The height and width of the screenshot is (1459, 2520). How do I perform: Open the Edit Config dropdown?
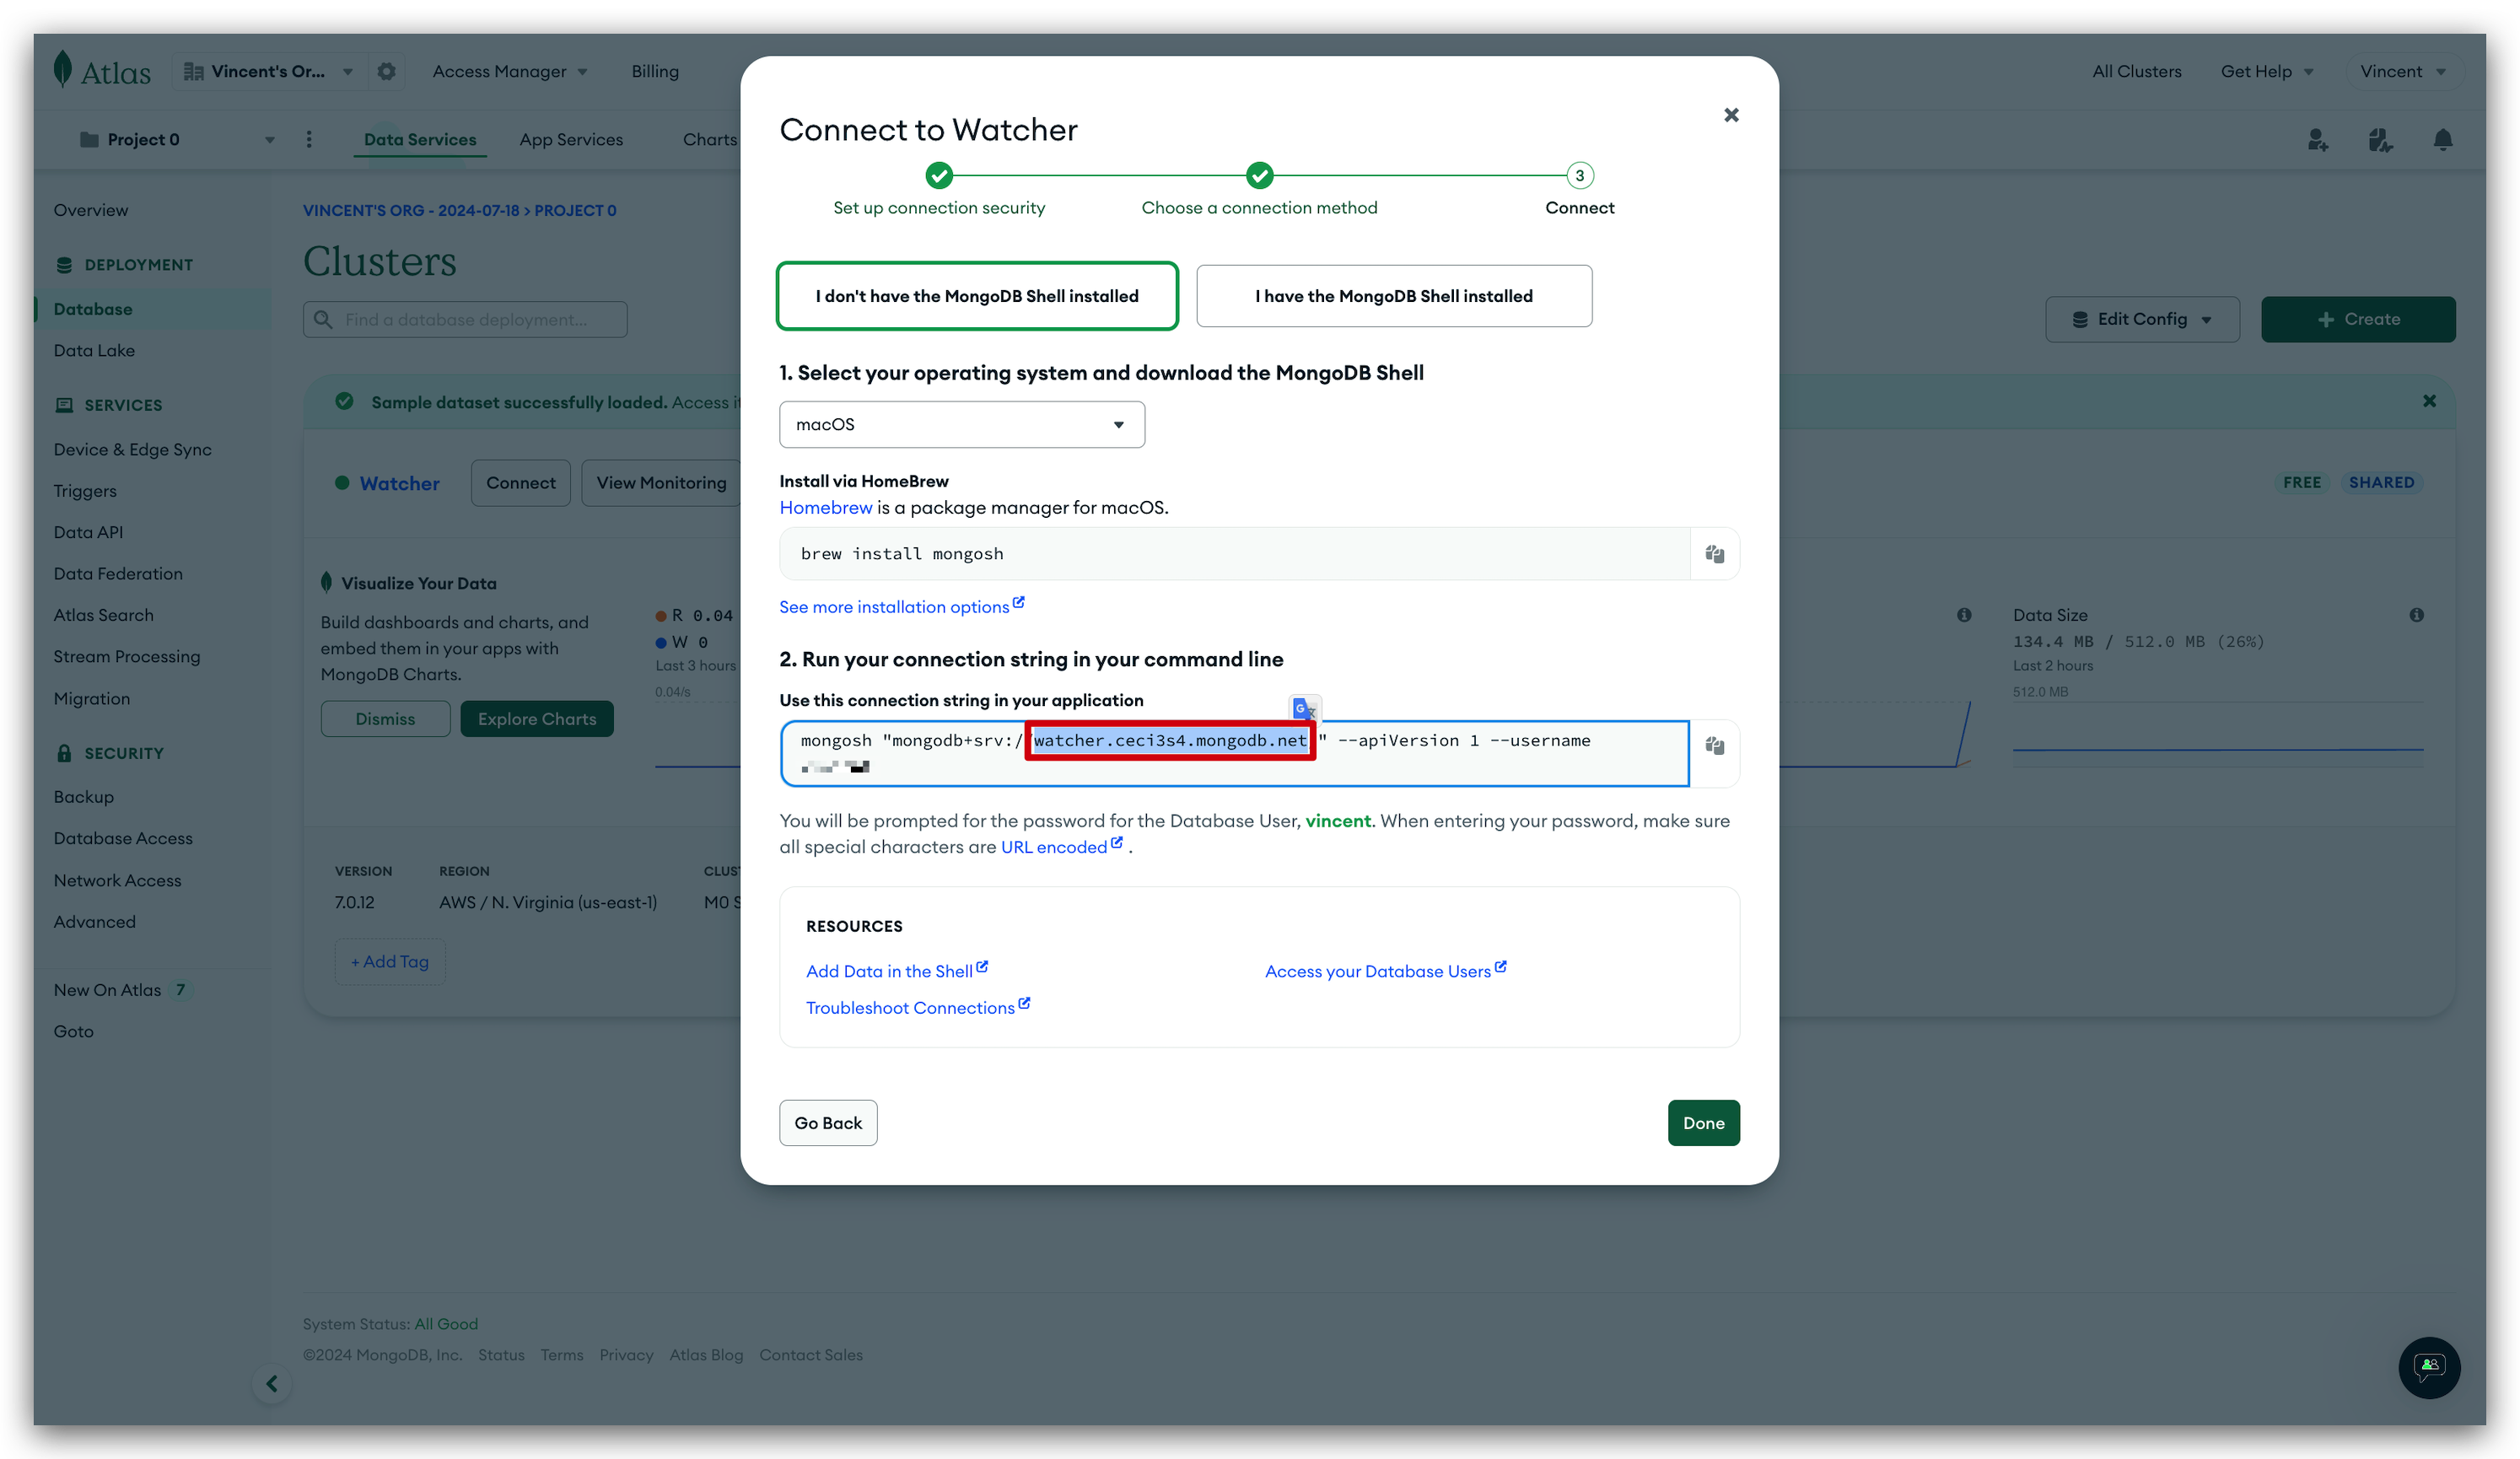click(2142, 319)
